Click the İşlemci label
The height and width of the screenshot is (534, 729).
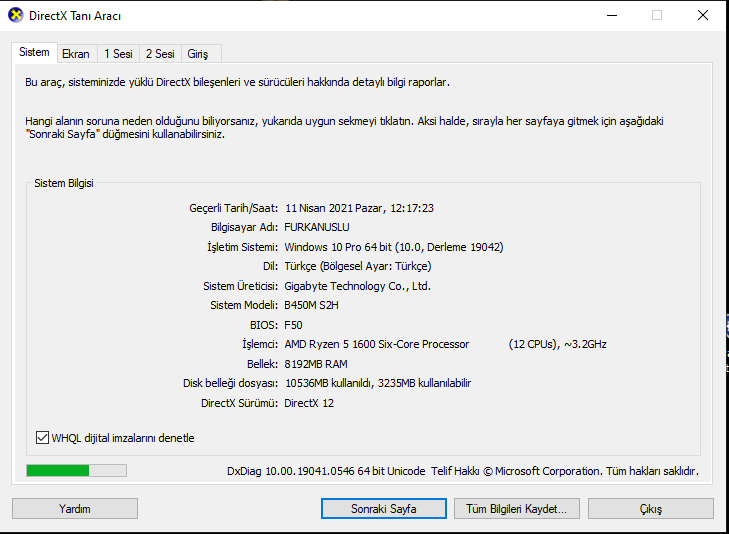tap(260, 344)
